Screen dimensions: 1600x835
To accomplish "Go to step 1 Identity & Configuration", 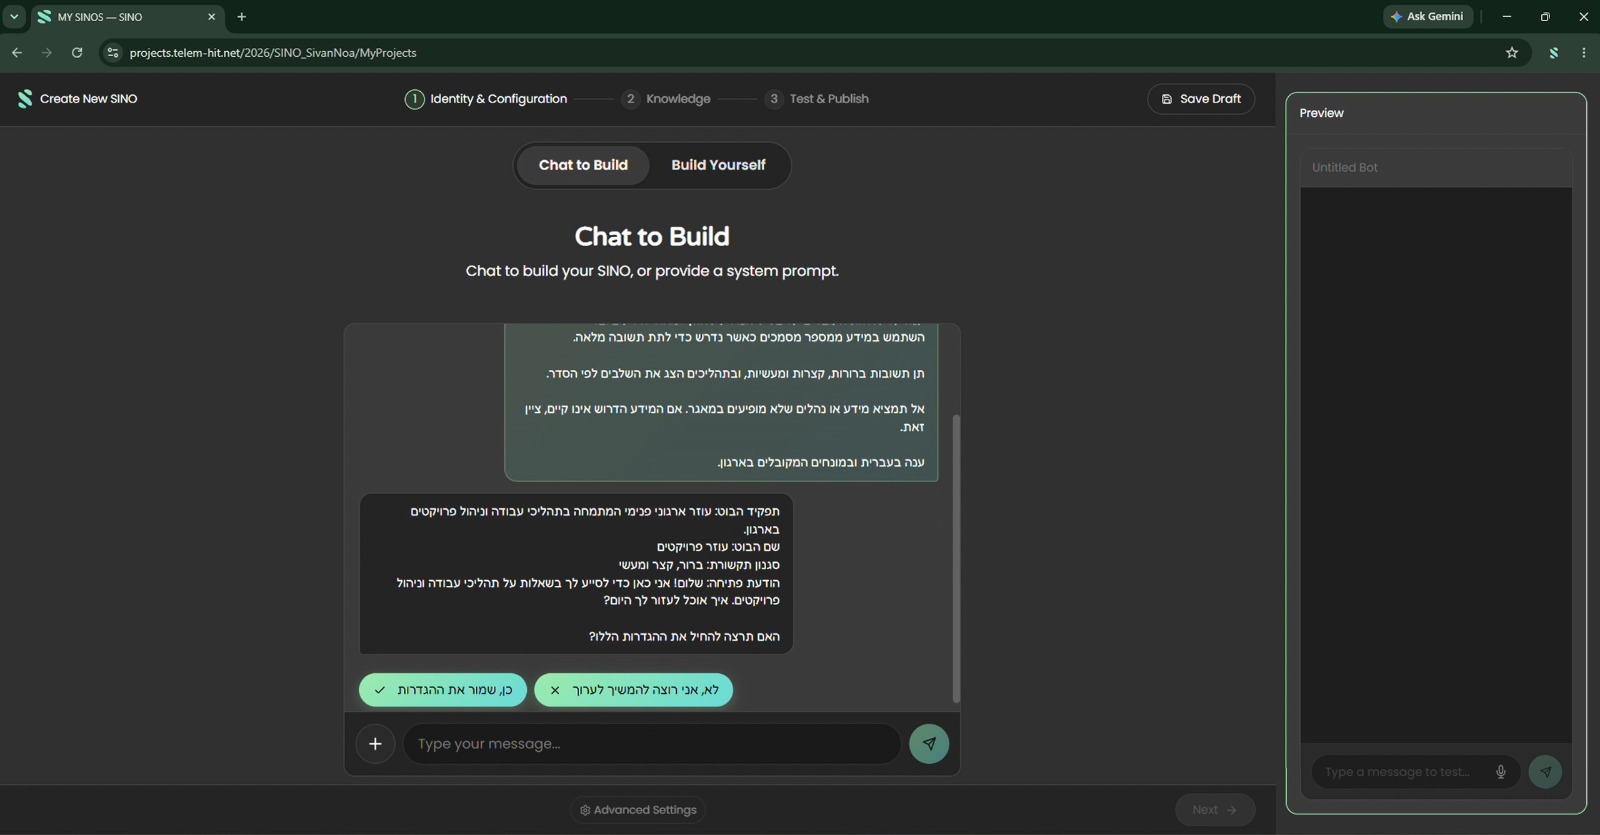I will [486, 99].
